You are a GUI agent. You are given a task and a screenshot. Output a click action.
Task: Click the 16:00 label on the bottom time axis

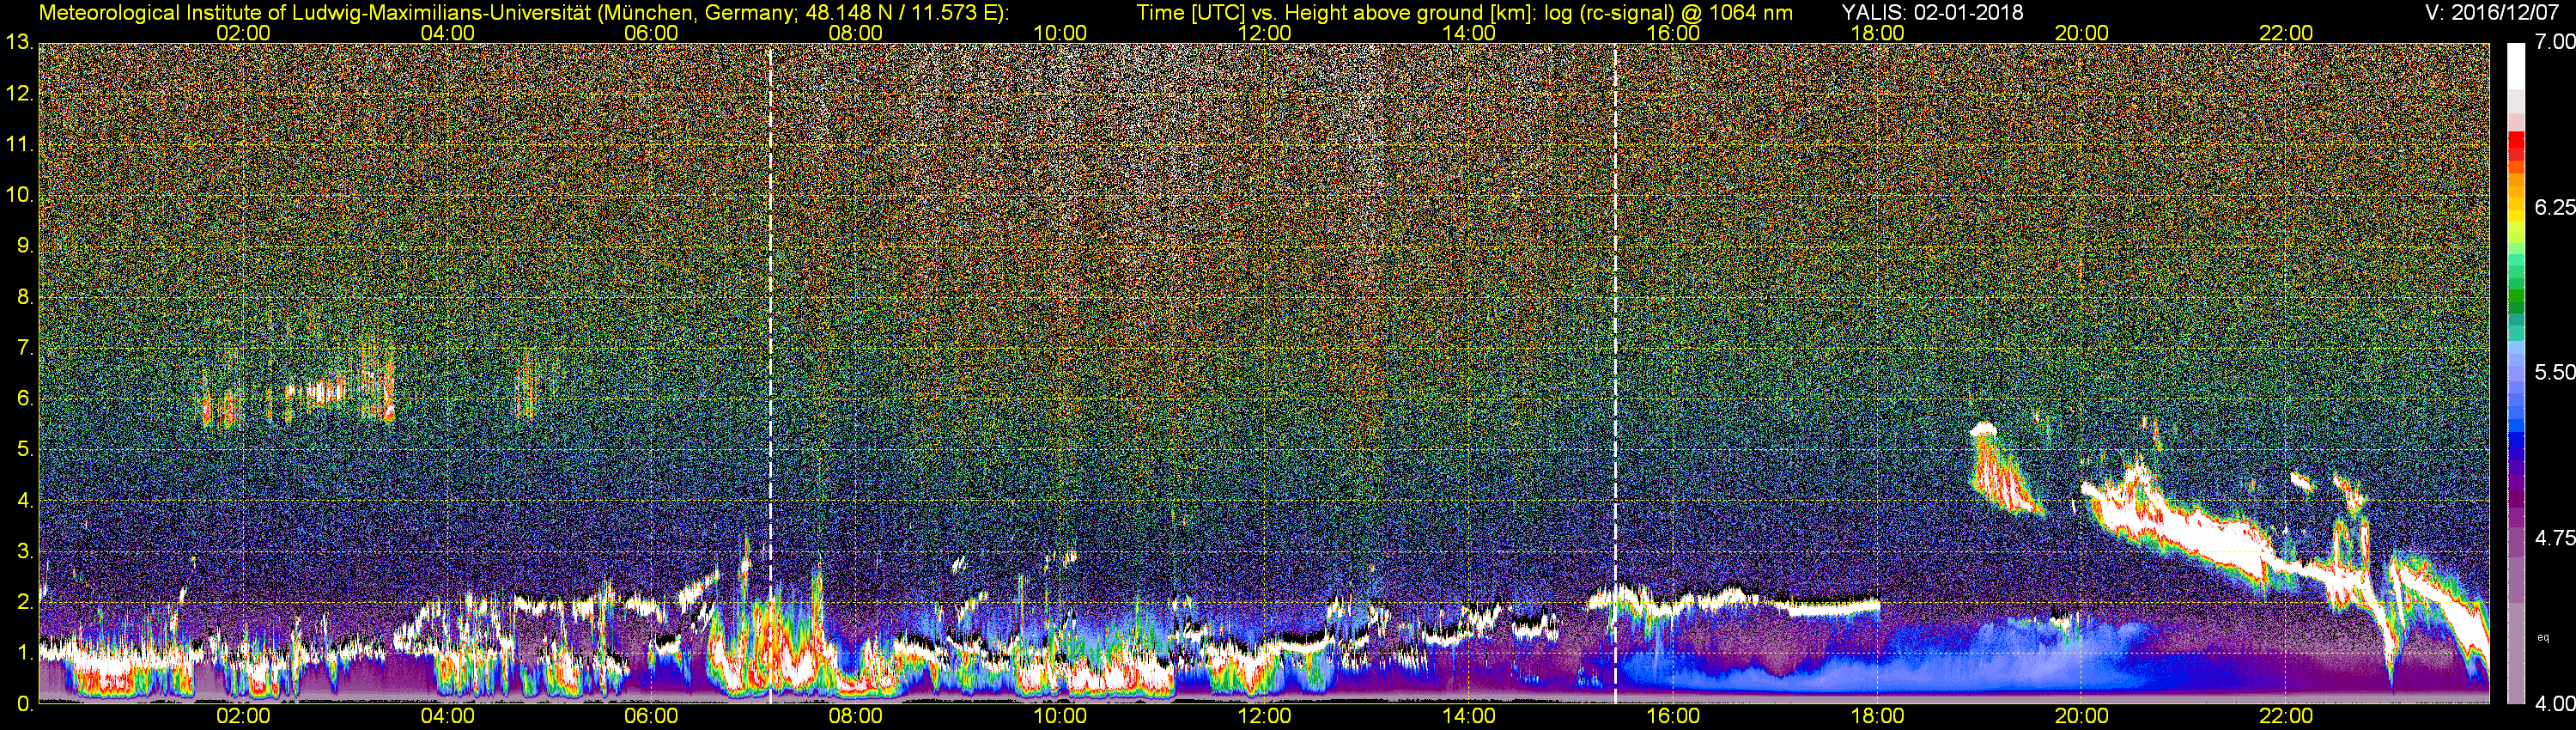(x=1673, y=716)
